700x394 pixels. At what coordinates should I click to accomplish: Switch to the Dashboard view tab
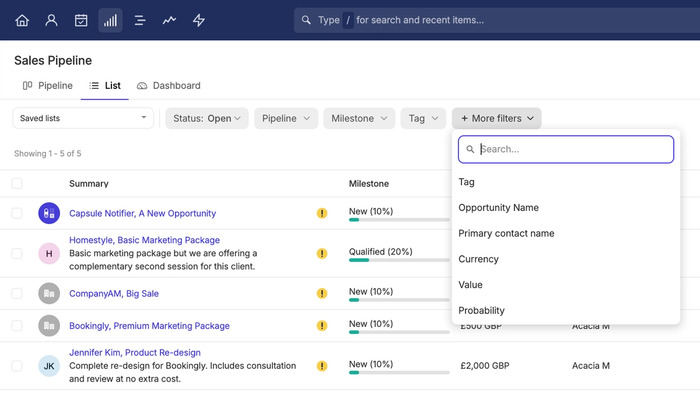pos(169,86)
